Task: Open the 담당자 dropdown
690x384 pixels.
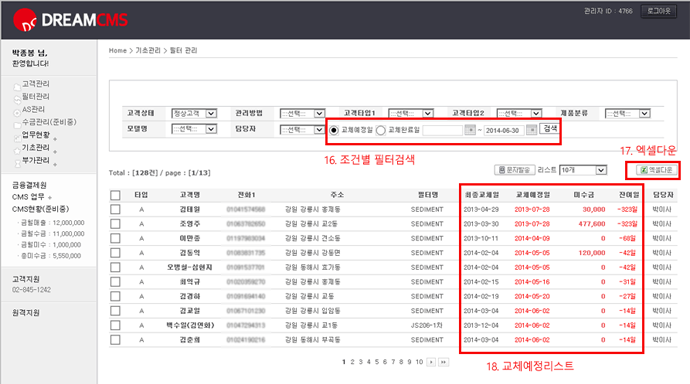Action: (x=302, y=130)
